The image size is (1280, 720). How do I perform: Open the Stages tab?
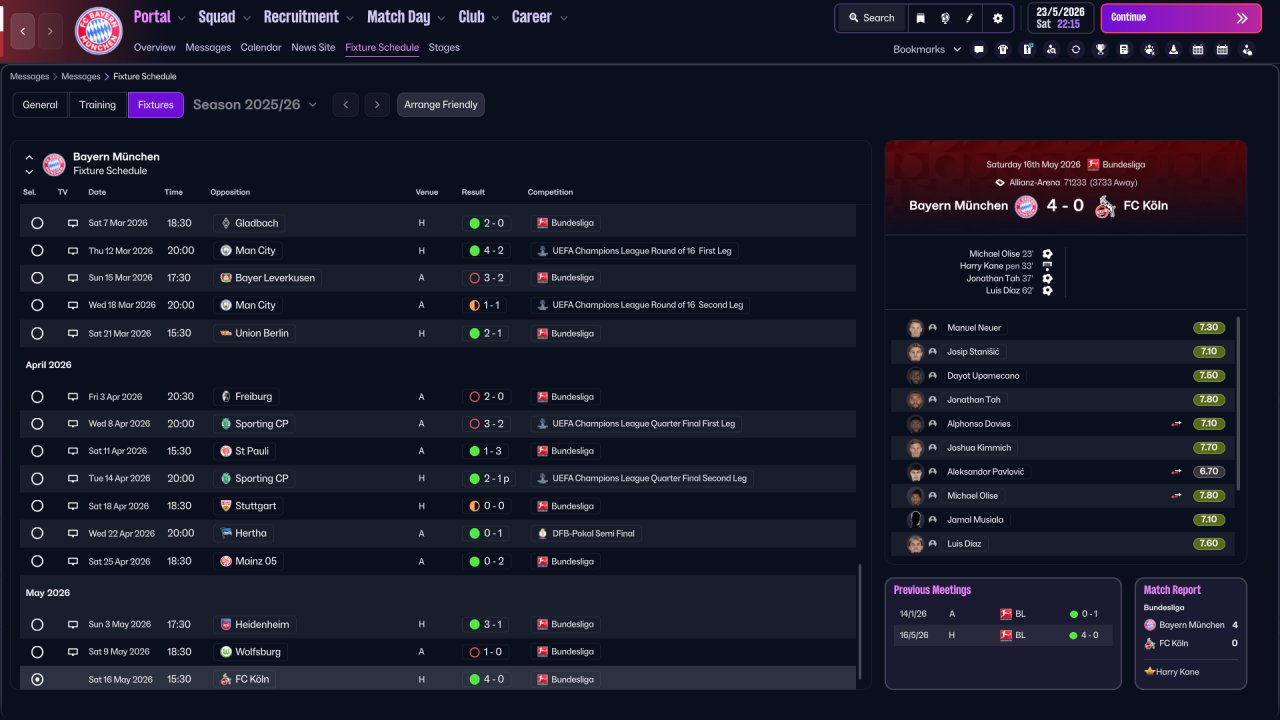click(444, 47)
